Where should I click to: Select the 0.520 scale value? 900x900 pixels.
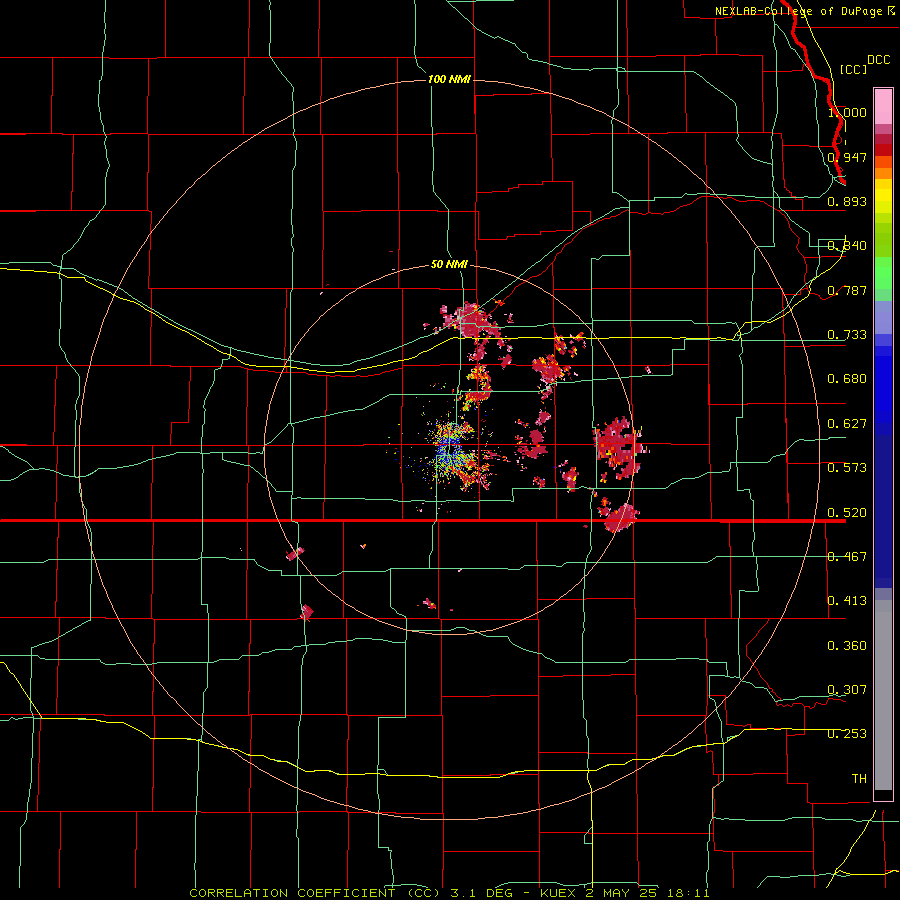click(847, 512)
